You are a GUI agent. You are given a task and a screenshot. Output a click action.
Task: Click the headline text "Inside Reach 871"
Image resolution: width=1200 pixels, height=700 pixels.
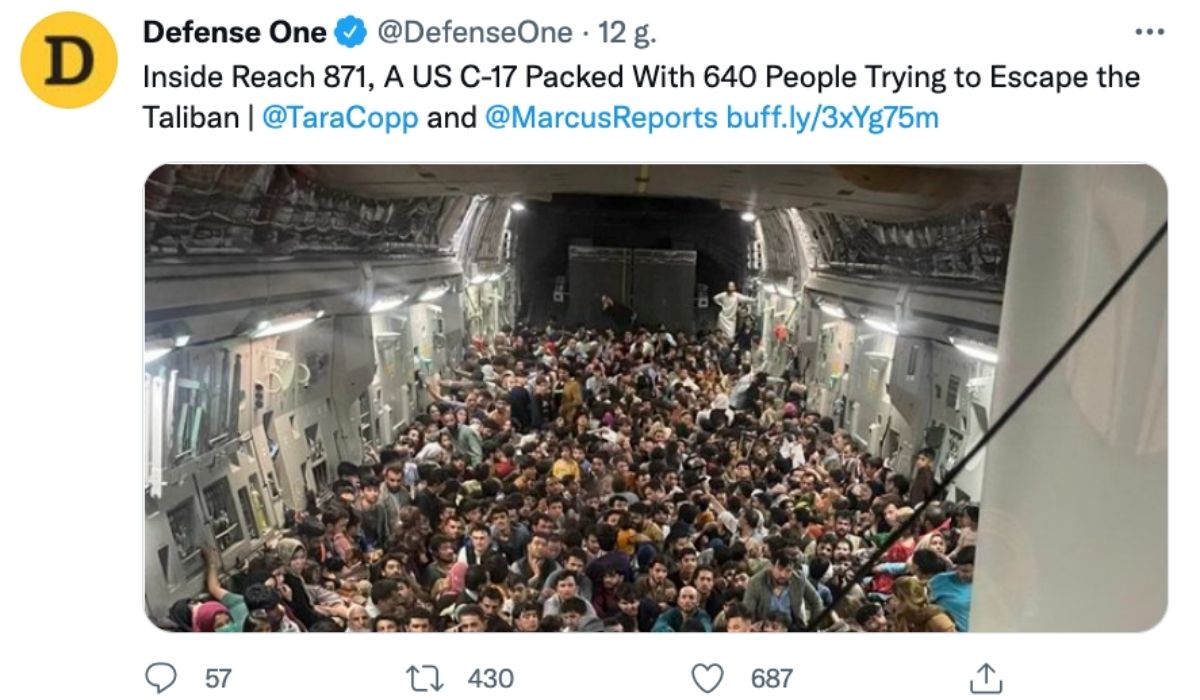point(255,77)
